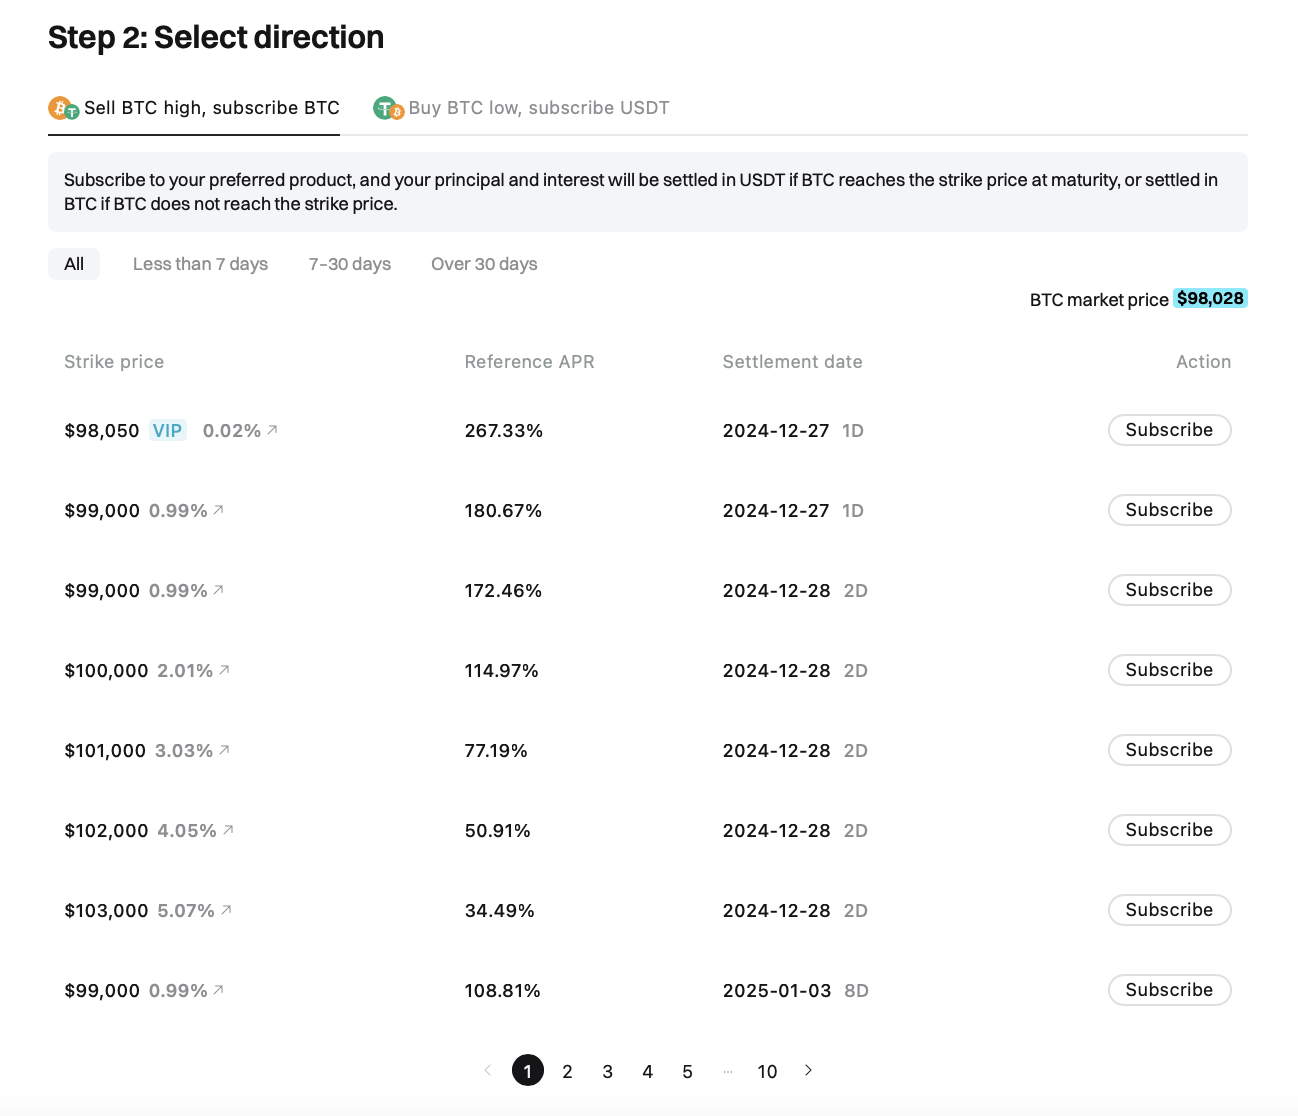Open arrow icon next to 4.05%
The width and height of the screenshot is (1298, 1116).
(x=228, y=830)
